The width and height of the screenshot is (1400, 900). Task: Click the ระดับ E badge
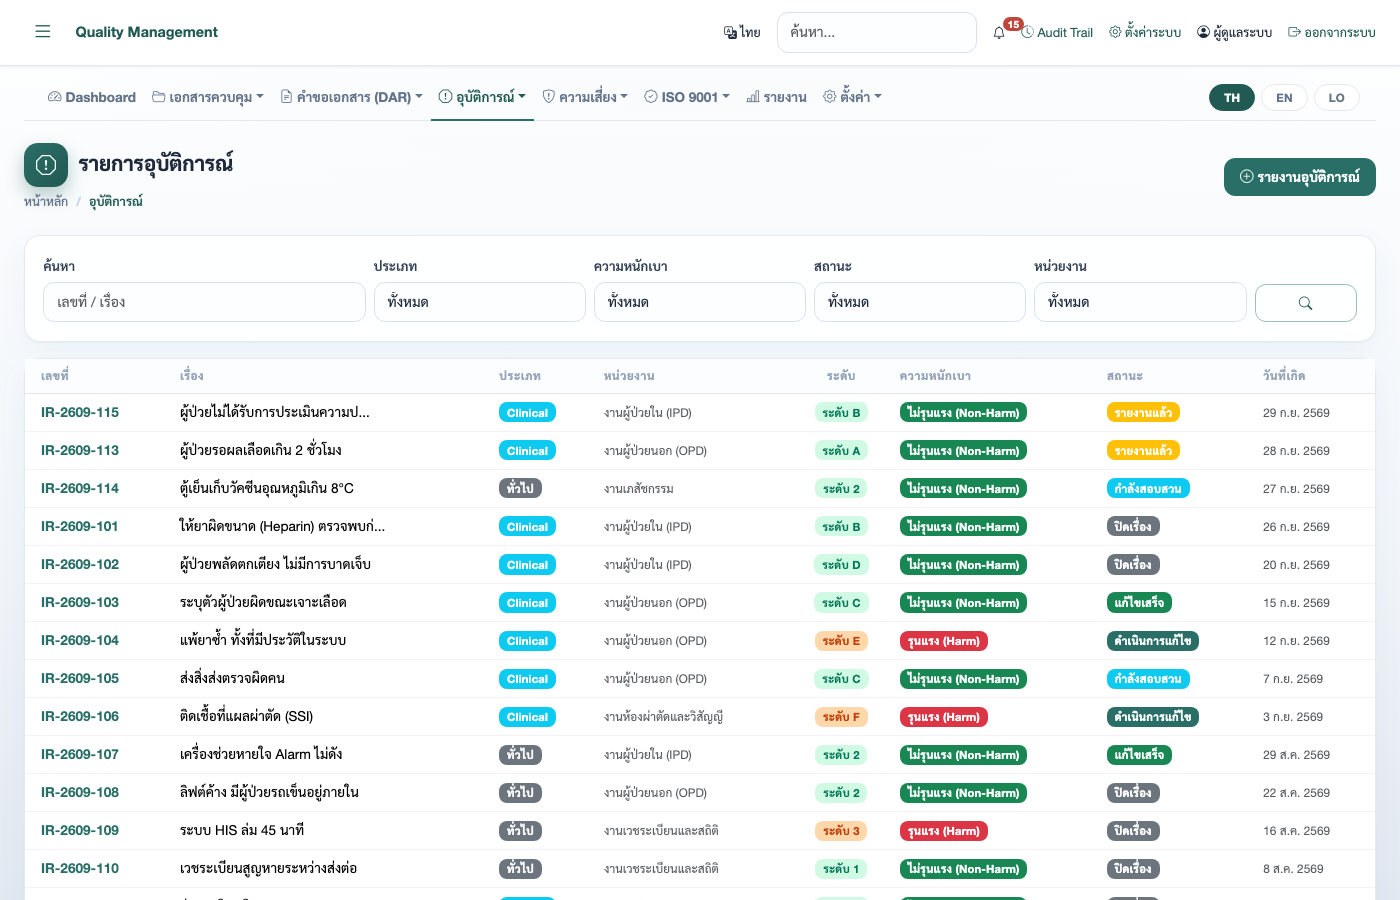[x=841, y=641]
